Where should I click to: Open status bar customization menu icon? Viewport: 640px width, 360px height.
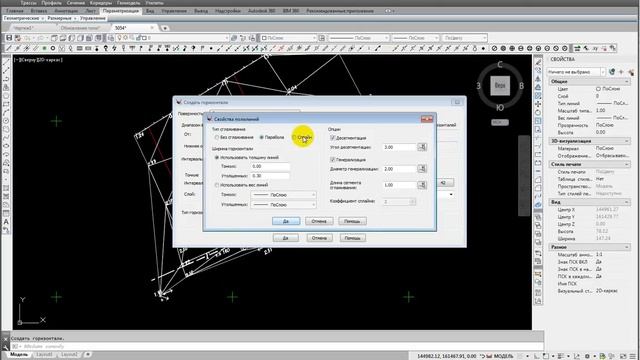coord(633,356)
